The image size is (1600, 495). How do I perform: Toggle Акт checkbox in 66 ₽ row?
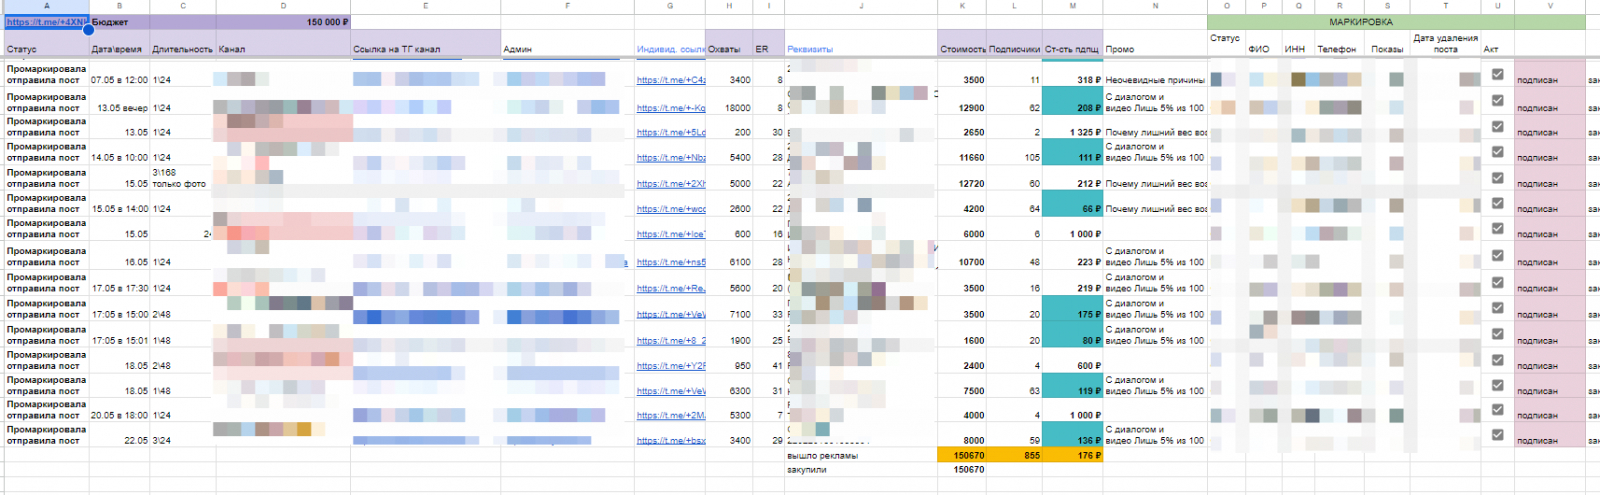1497,203
